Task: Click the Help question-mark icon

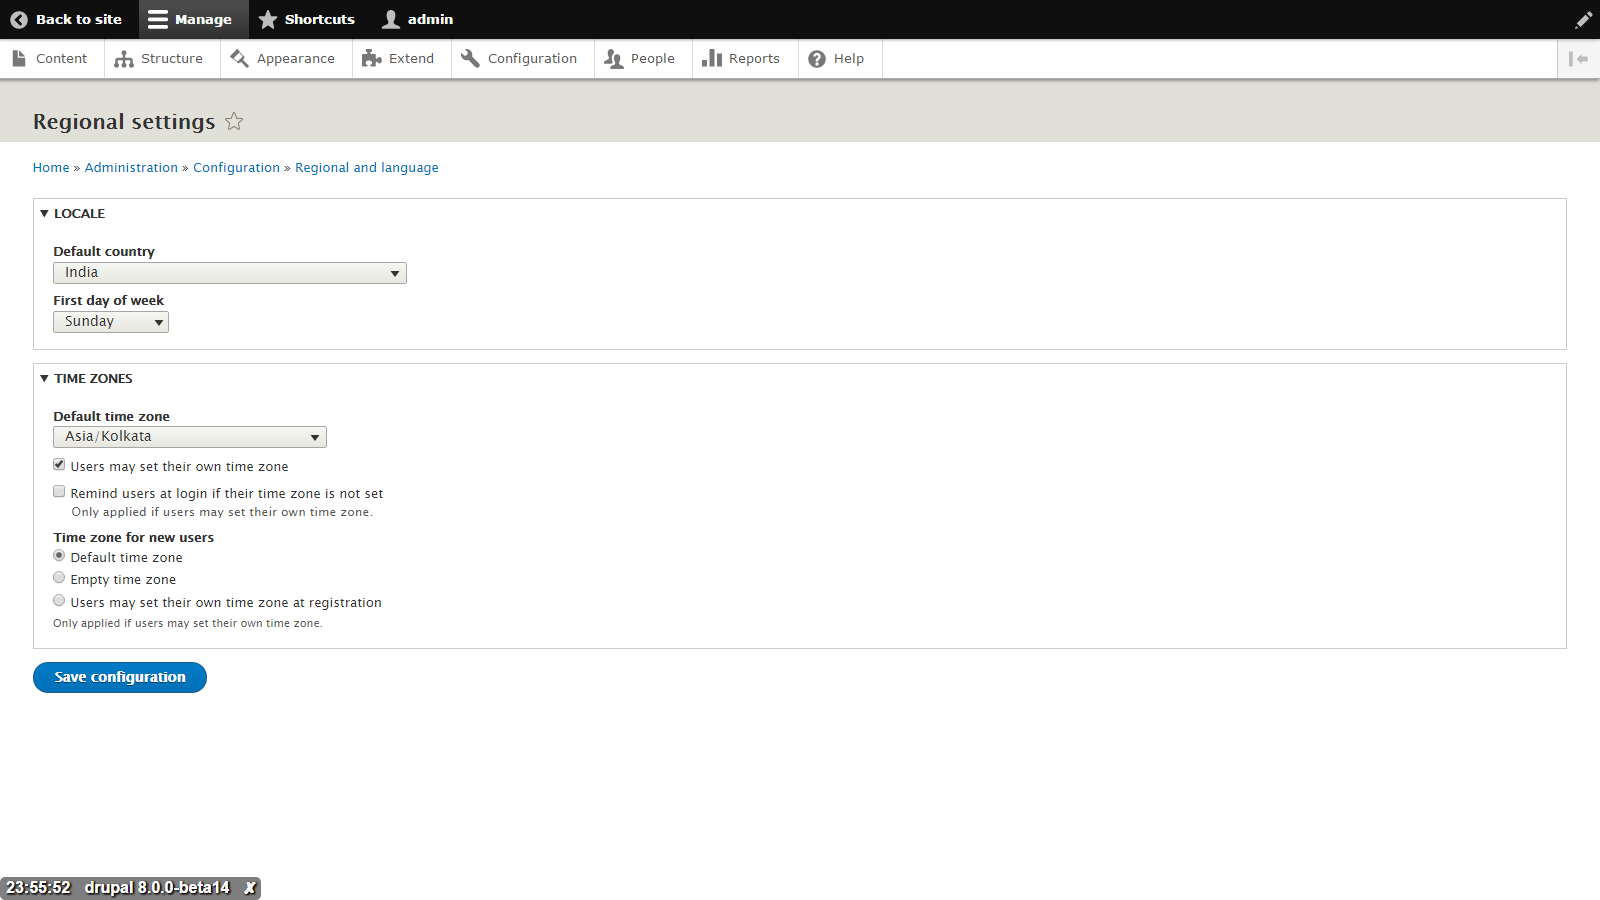Action: [x=817, y=58]
